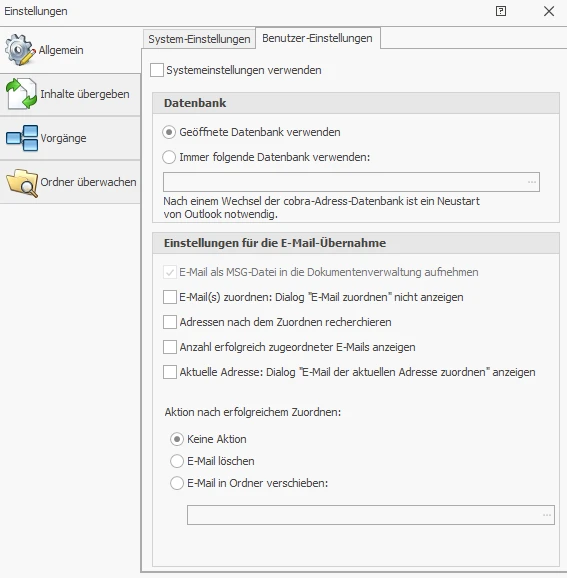Select the Ordner überwachen folder icon
Viewport: 567px width, 578px height.
tap(22, 182)
